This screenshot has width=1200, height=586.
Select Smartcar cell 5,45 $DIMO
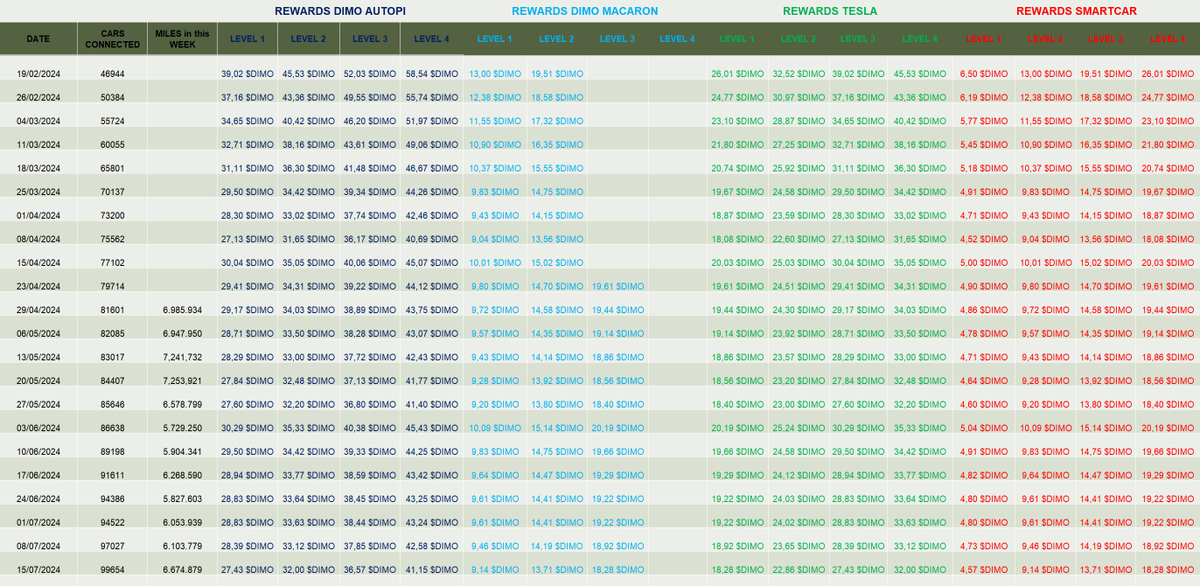coord(983,144)
